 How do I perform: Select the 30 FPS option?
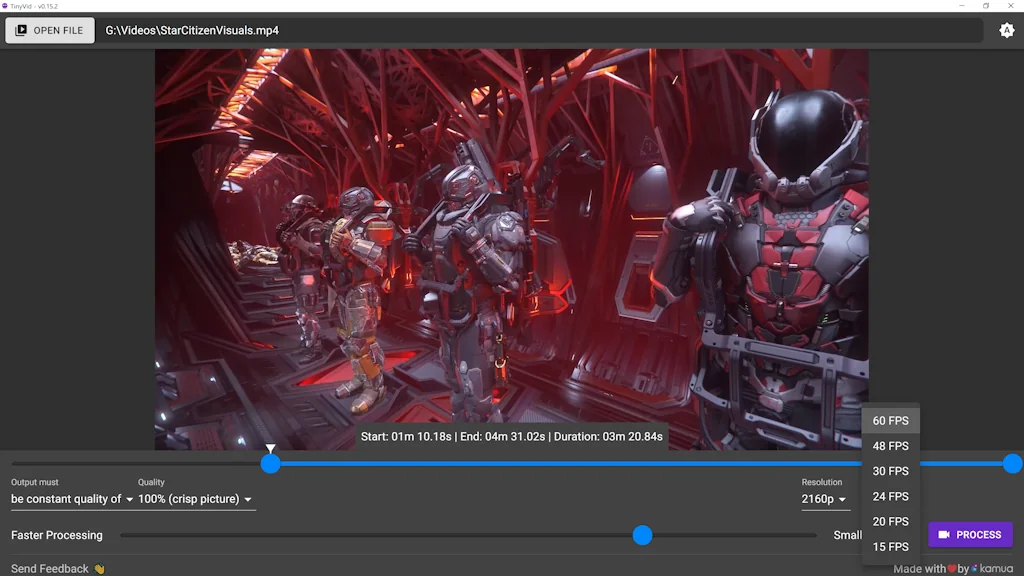coord(890,471)
